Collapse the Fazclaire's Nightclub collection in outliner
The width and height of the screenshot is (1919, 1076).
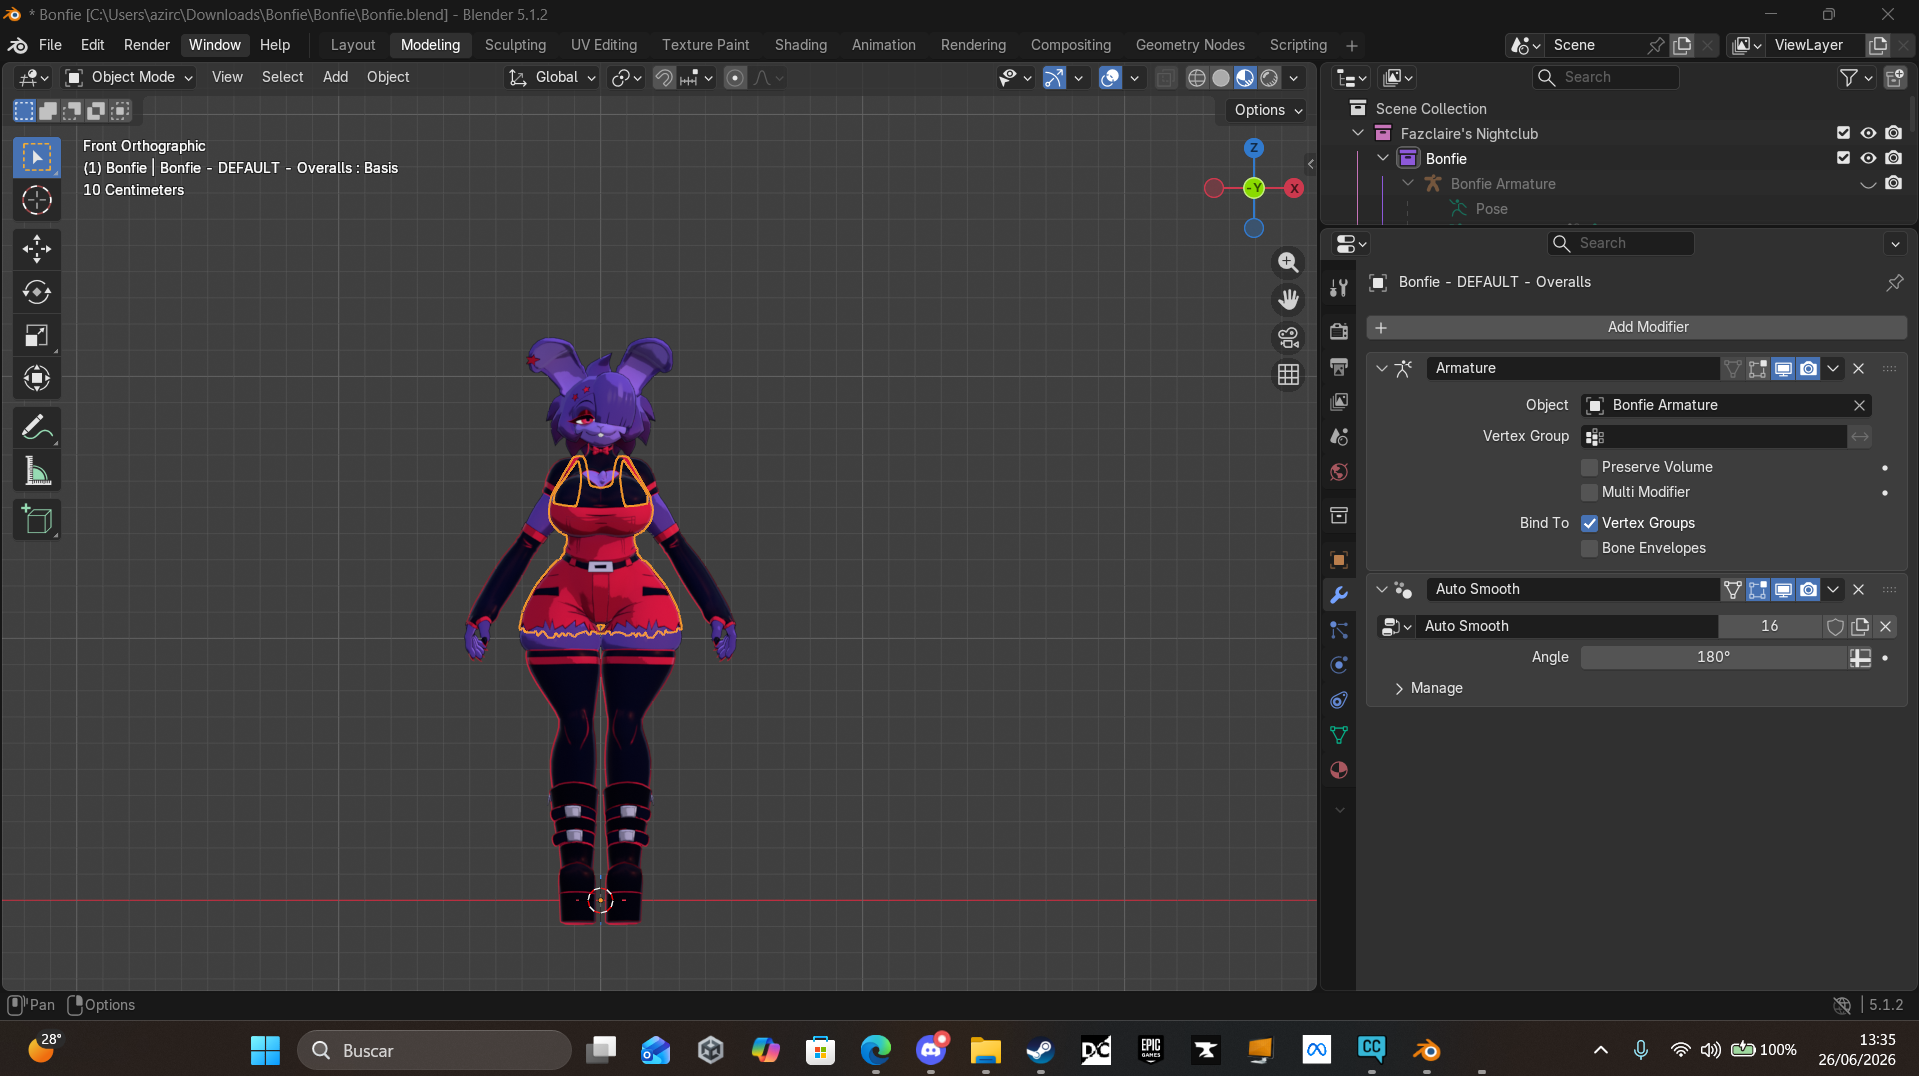tap(1358, 133)
